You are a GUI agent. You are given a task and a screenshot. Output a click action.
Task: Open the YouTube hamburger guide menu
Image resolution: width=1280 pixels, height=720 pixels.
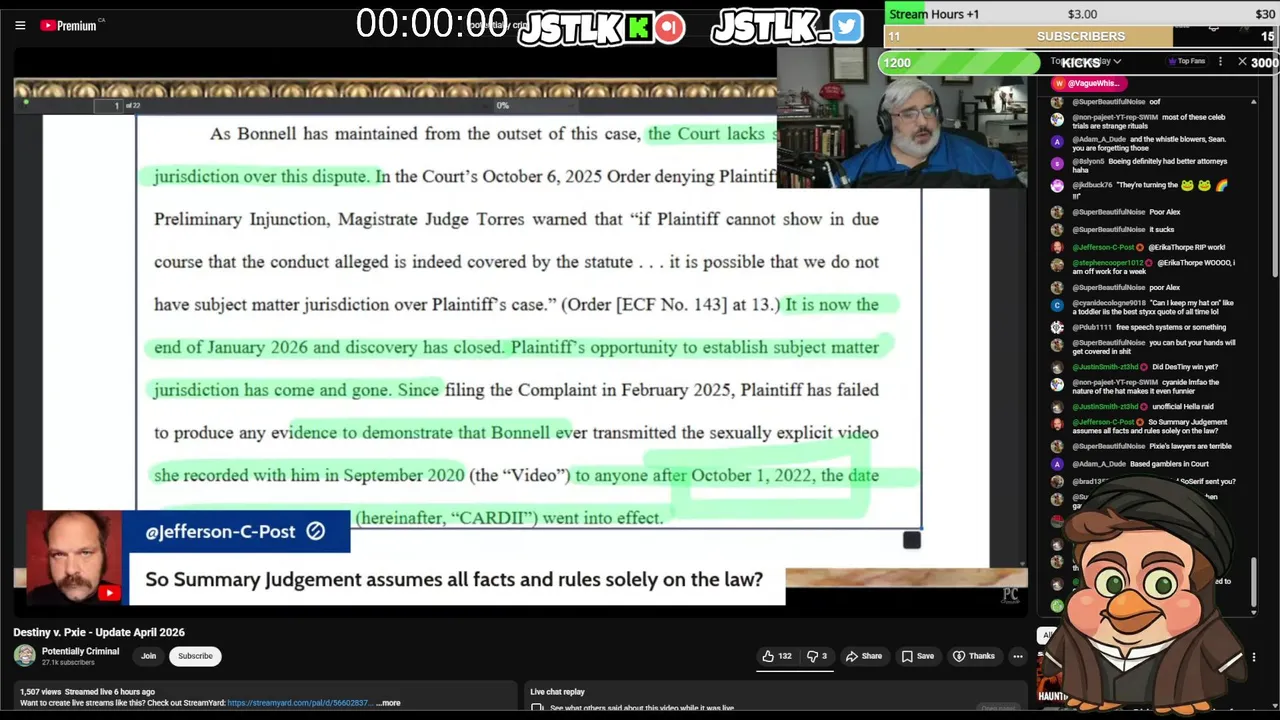[x=20, y=25]
